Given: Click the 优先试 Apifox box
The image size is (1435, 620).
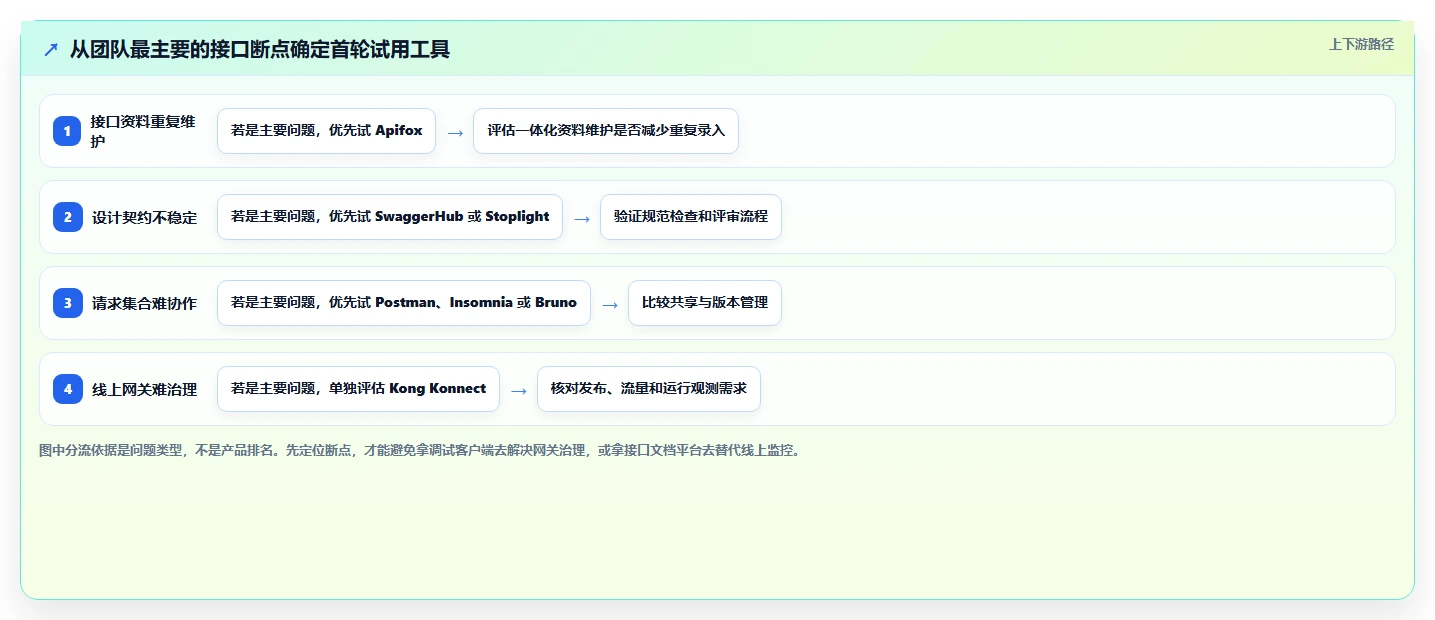Looking at the screenshot, I should click(x=326, y=131).
